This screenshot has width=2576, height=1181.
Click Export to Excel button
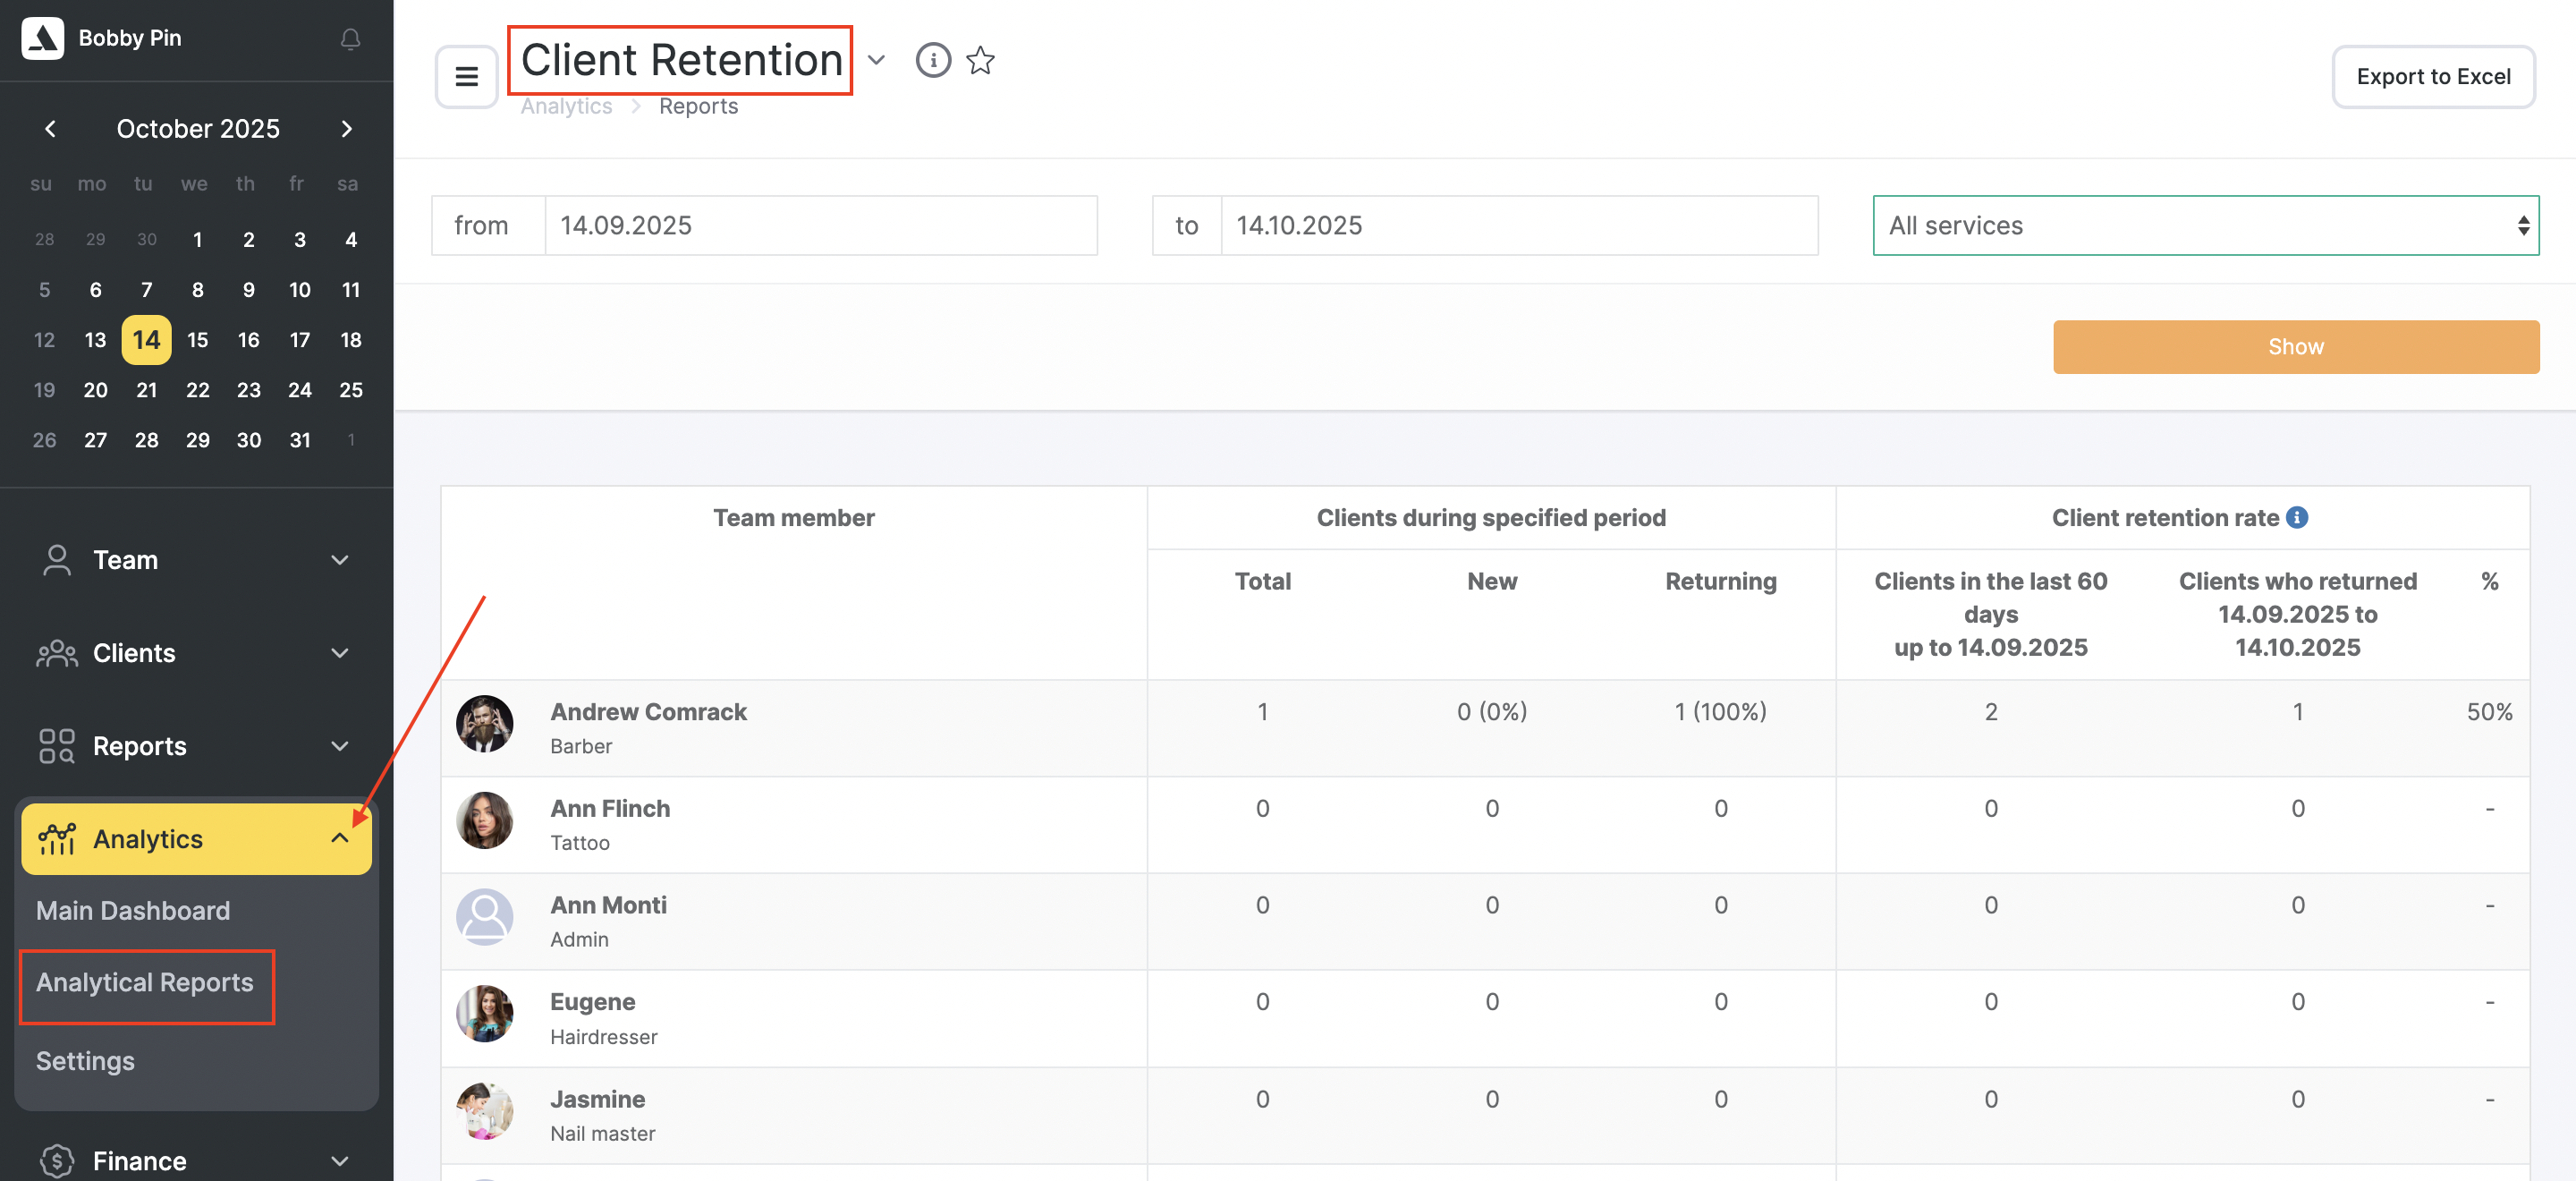click(2432, 77)
